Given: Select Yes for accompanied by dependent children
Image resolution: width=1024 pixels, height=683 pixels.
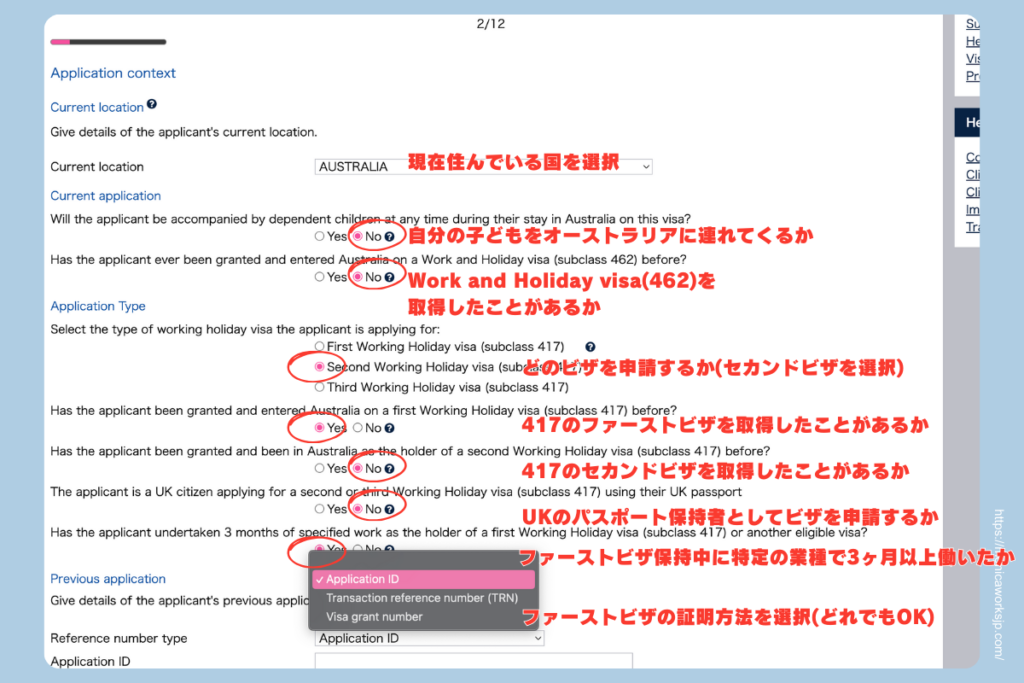Looking at the screenshot, I should click(x=319, y=236).
